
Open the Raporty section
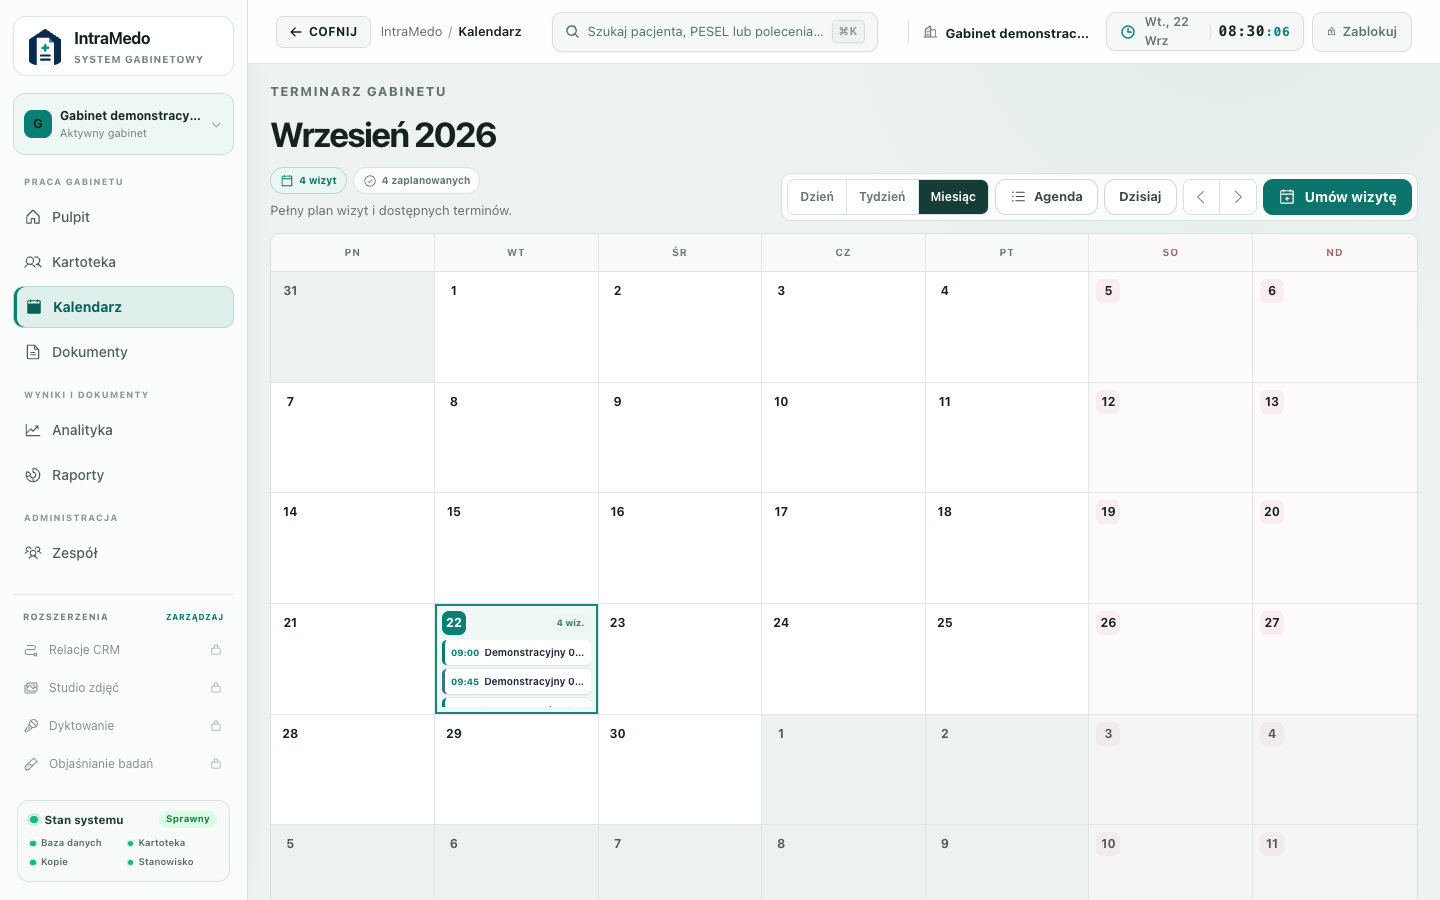[x=123, y=475]
